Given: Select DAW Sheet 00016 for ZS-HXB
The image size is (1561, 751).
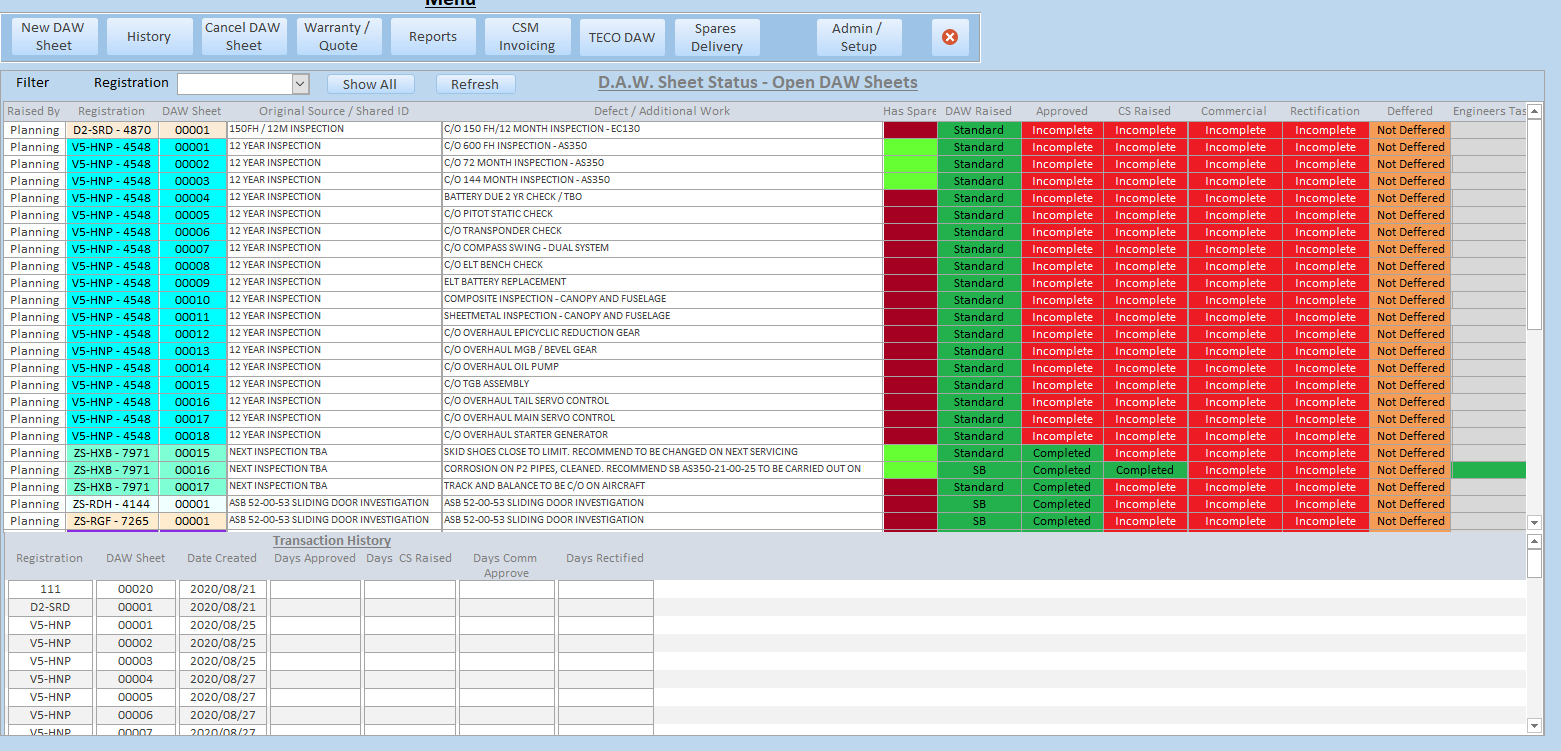Looking at the screenshot, I should (192, 470).
